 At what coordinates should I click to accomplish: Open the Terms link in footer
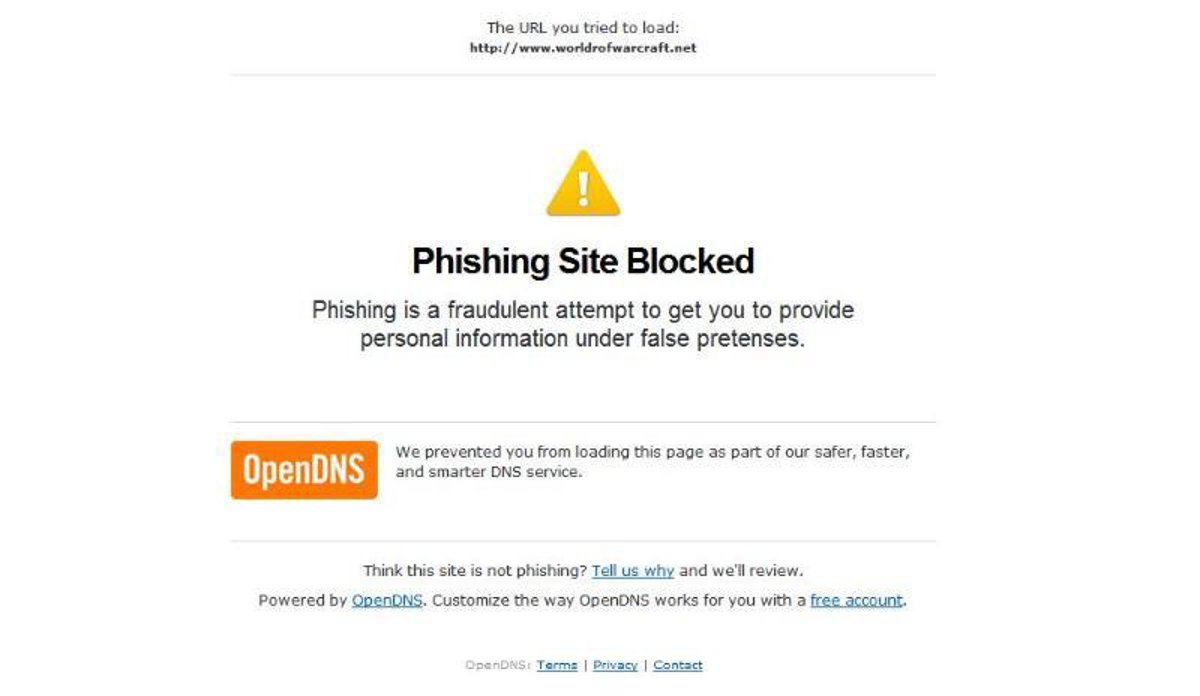coord(557,665)
